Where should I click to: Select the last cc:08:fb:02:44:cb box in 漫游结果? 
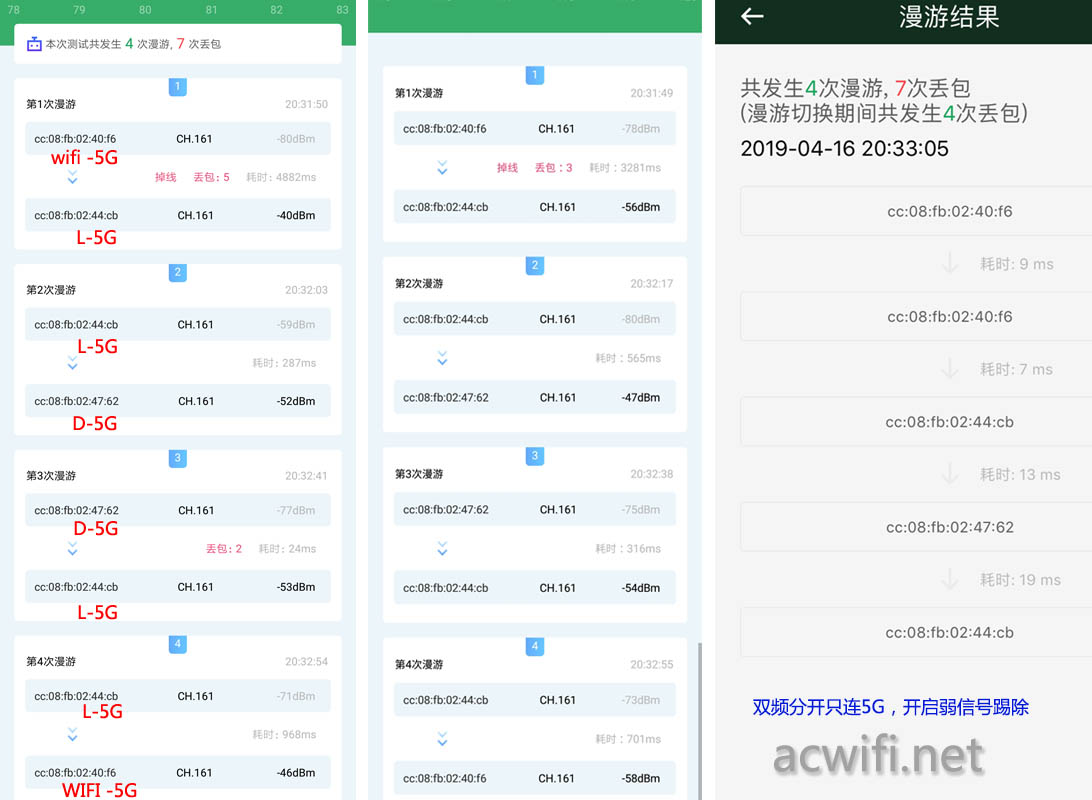(916, 632)
